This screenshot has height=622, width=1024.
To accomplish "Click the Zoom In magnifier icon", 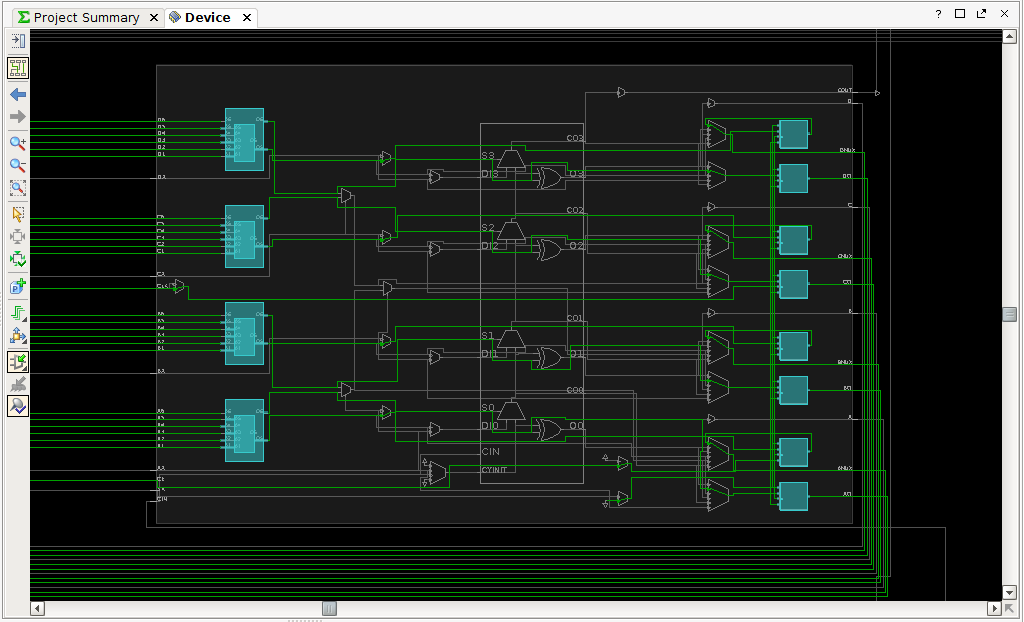I will (x=18, y=143).
